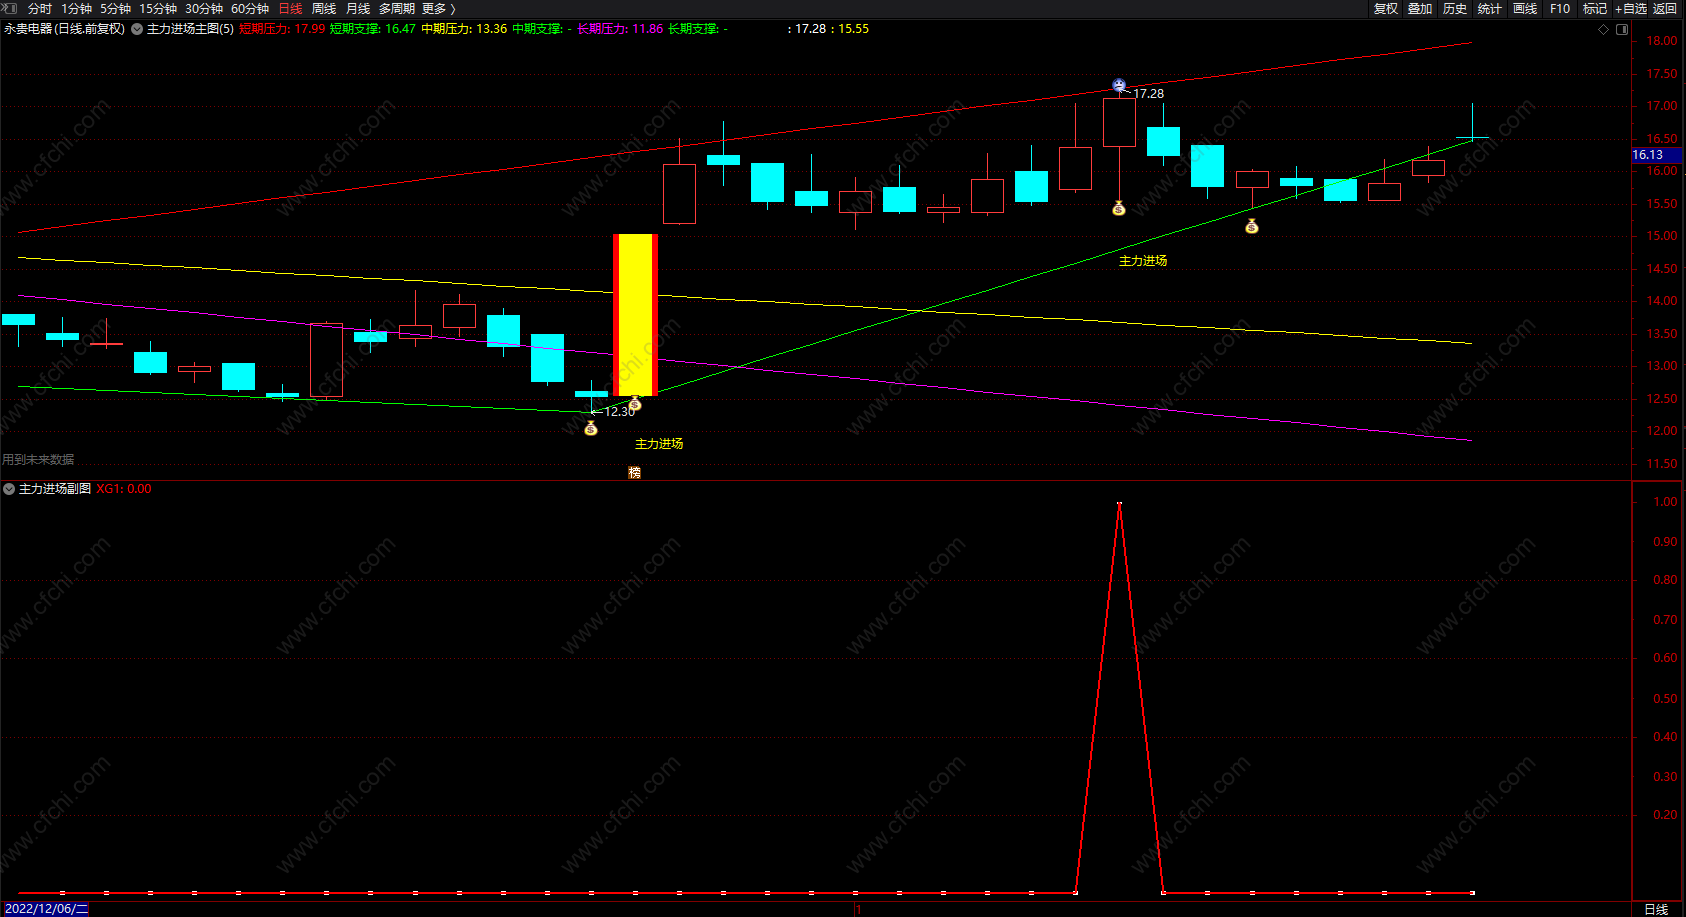
Task: Click the money bag marker below 12.30 low
Action: pyautogui.click(x=591, y=428)
